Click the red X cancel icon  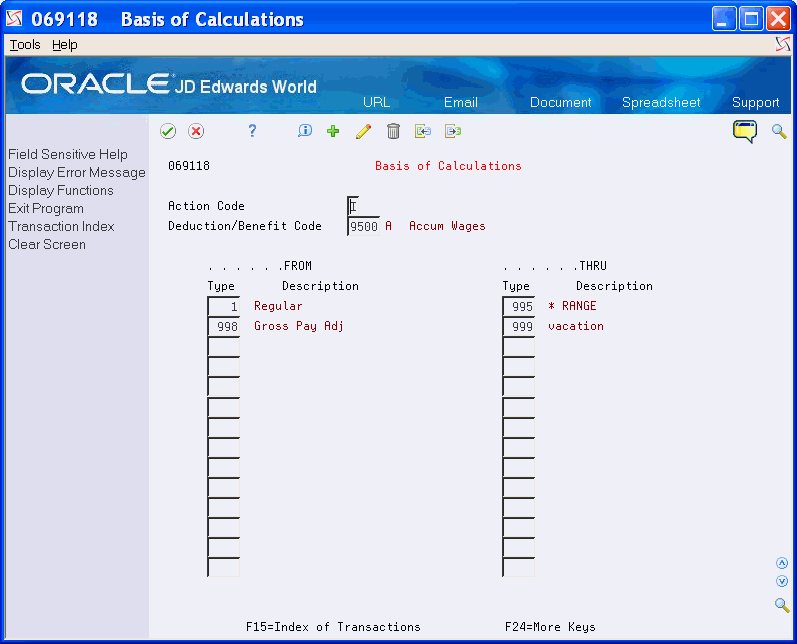point(196,131)
